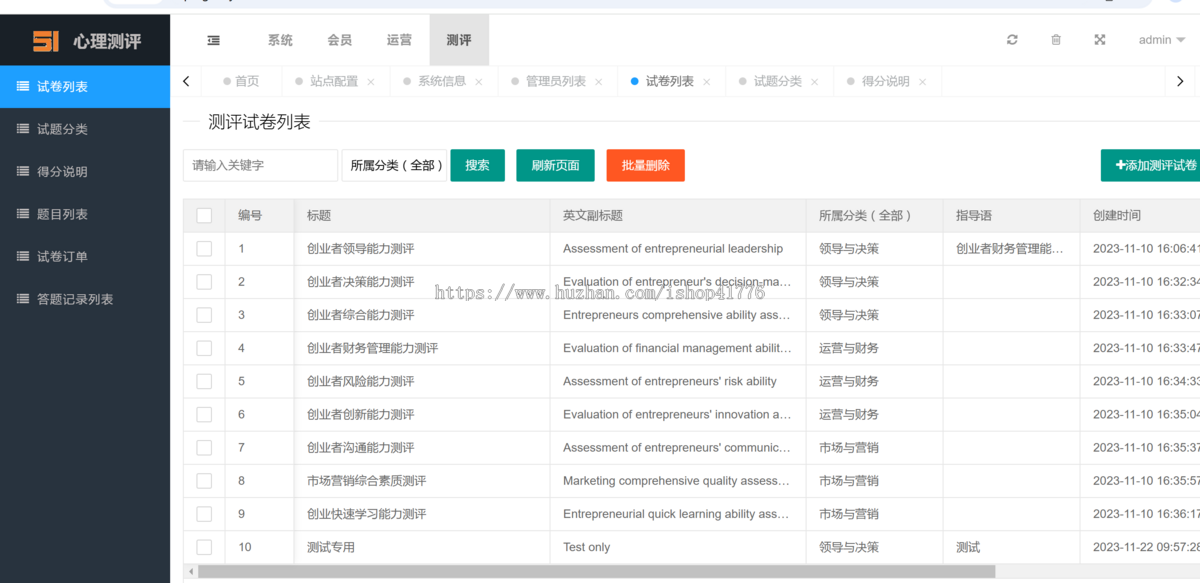Click the 测试专用 title cell
The width and height of the screenshot is (1200, 583).
click(x=422, y=547)
